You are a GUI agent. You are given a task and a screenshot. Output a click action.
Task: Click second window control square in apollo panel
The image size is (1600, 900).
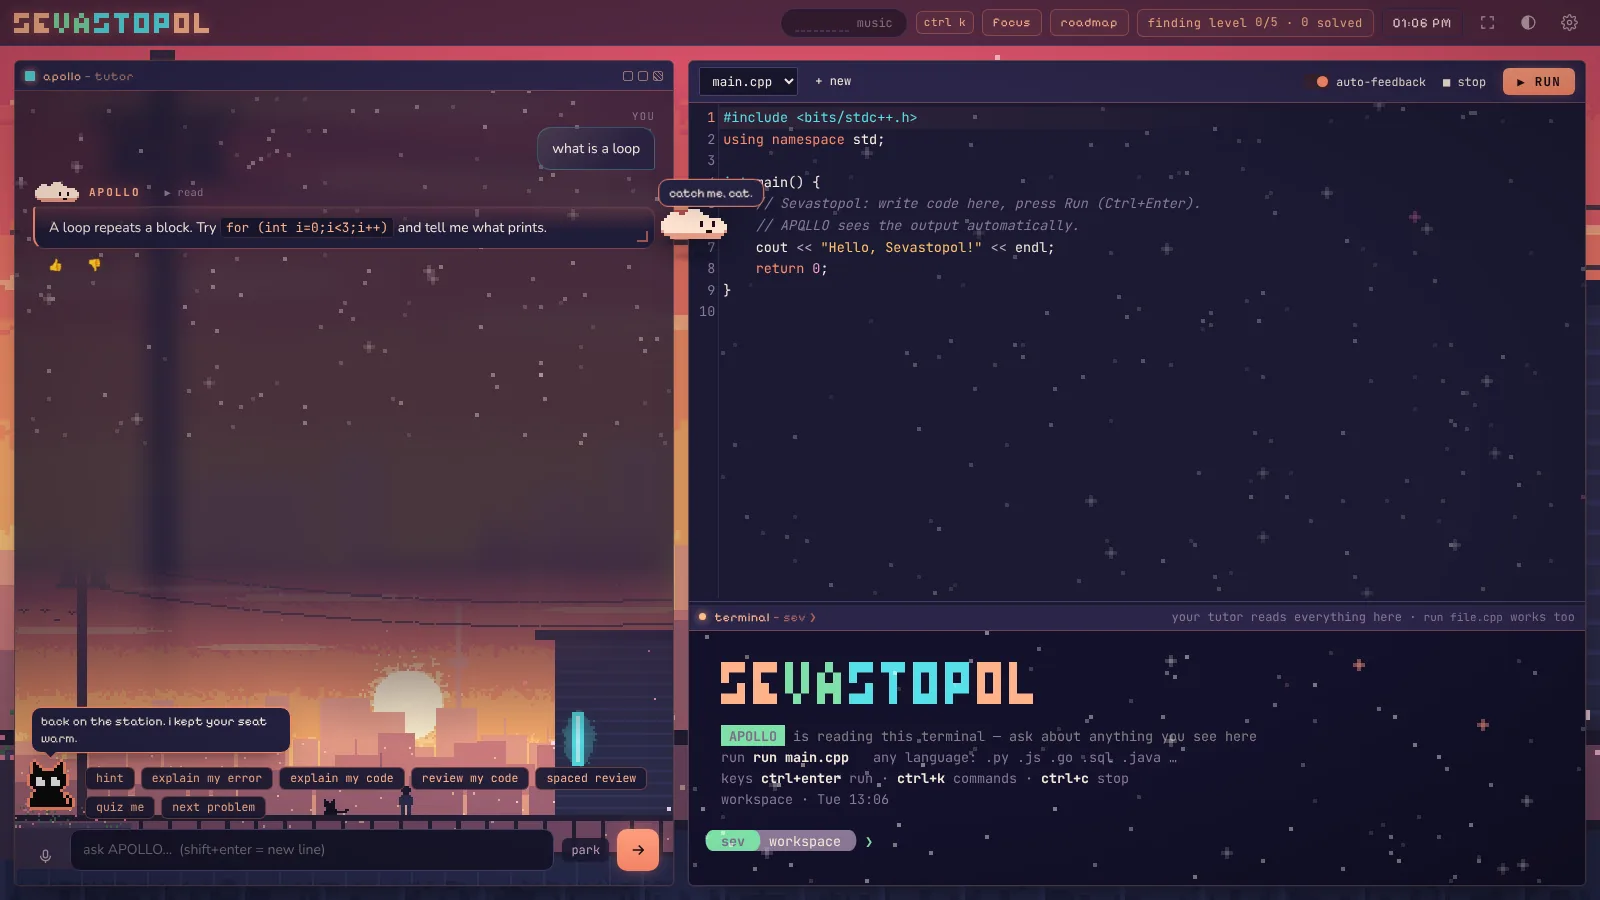[643, 76]
